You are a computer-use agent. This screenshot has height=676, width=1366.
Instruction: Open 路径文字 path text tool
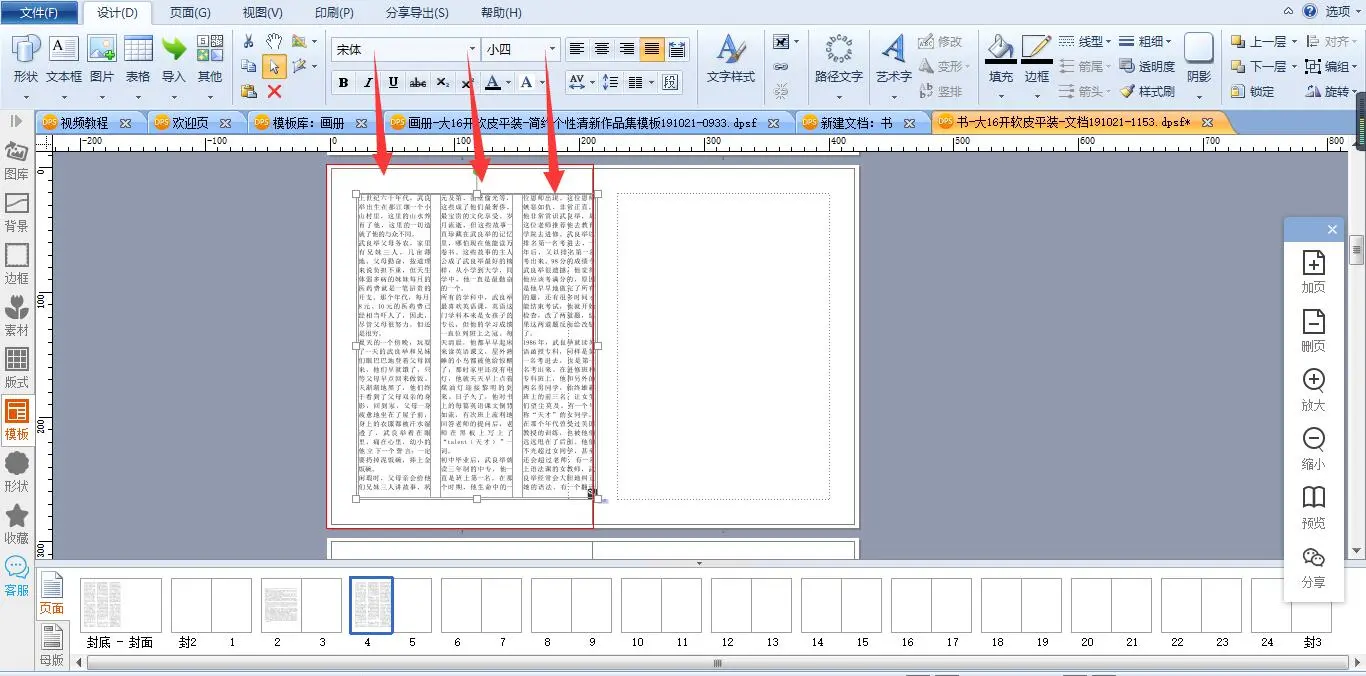pos(838,58)
